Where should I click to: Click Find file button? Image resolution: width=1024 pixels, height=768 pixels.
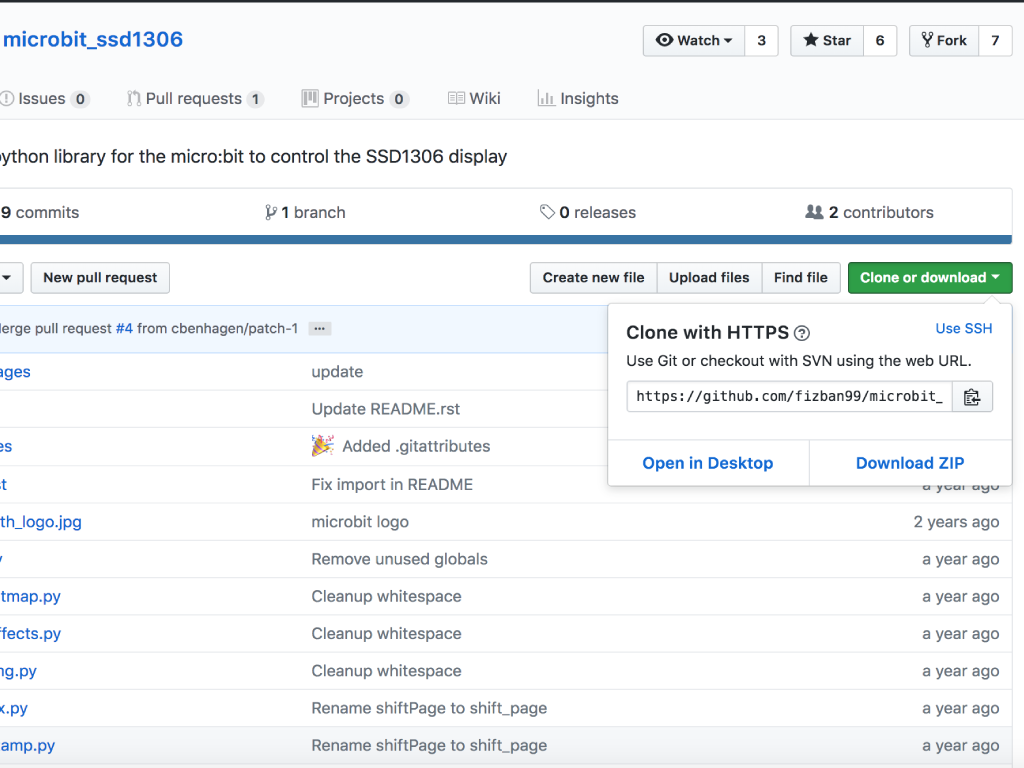point(801,278)
